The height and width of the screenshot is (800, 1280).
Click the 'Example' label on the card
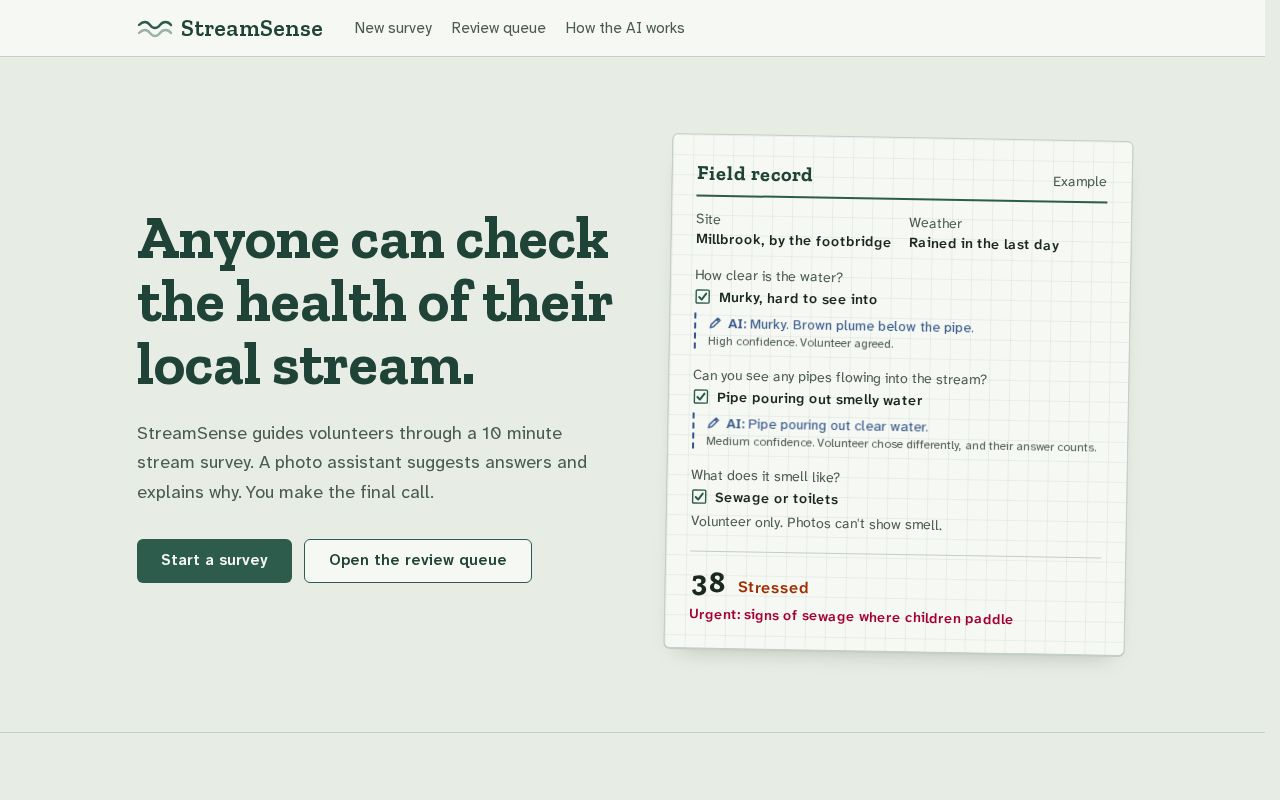coord(1080,182)
